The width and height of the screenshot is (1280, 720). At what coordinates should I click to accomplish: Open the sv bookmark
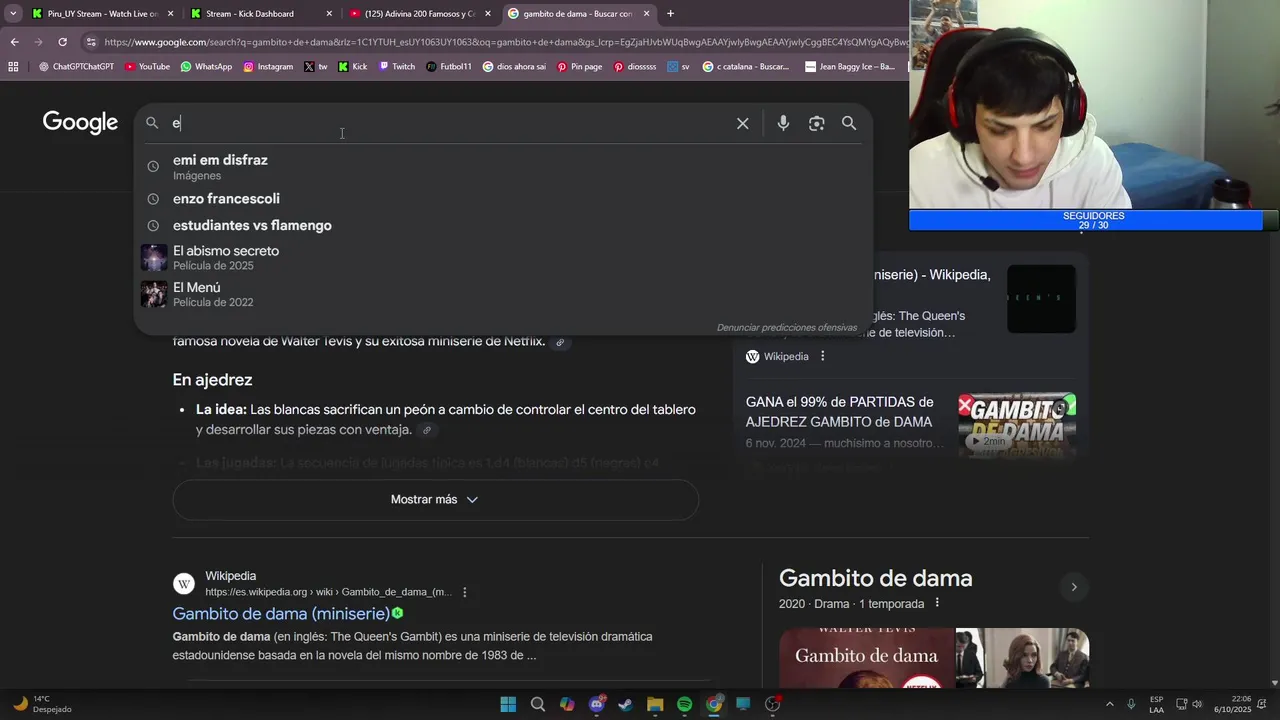[x=678, y=67]
